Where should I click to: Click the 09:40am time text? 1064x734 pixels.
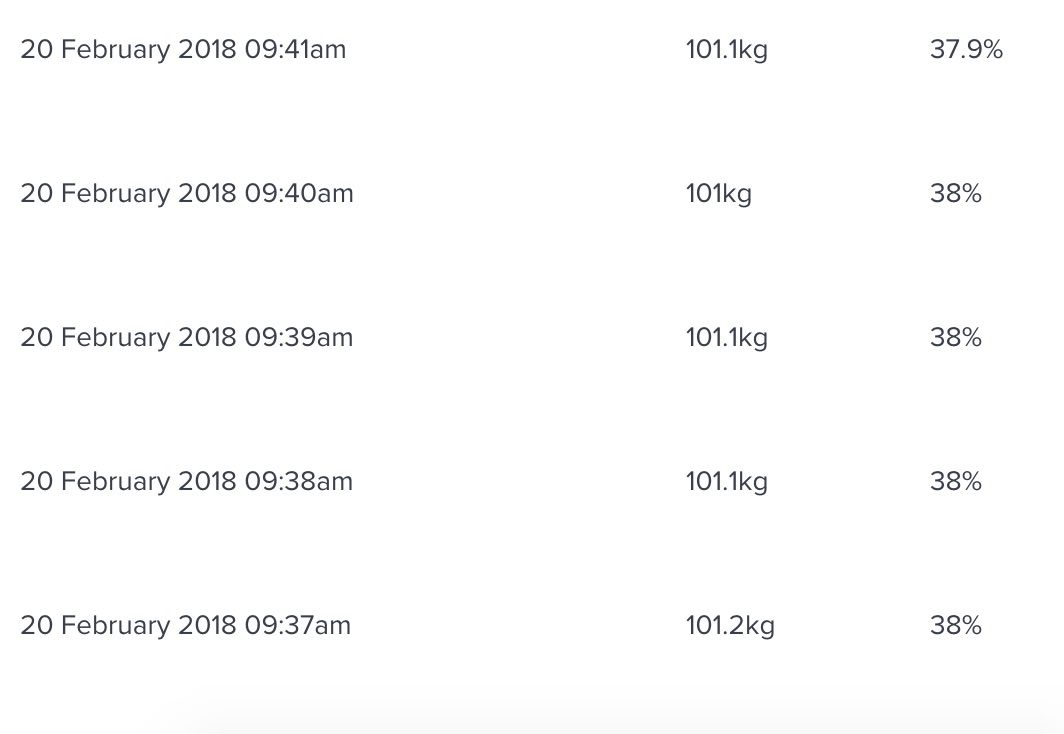299,194
